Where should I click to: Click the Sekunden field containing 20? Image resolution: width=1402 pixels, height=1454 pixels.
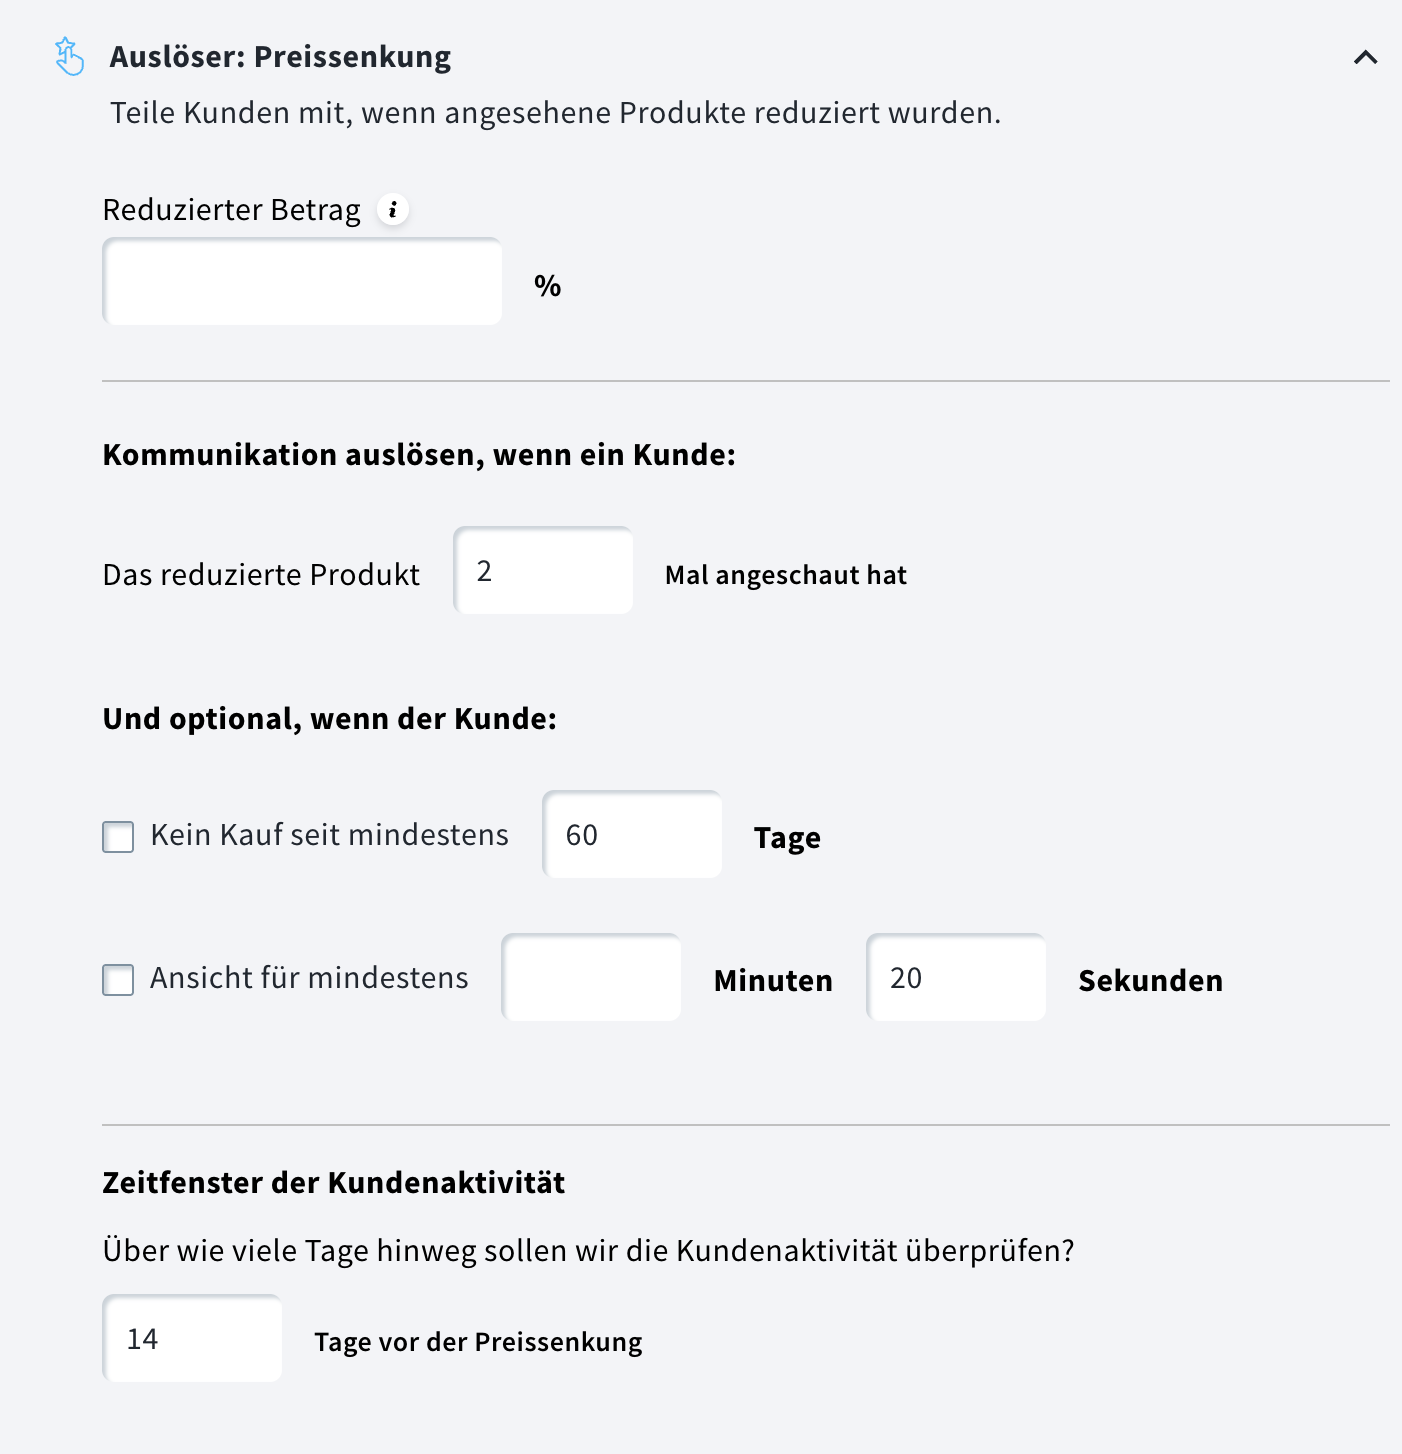click(x=956, y=978)
